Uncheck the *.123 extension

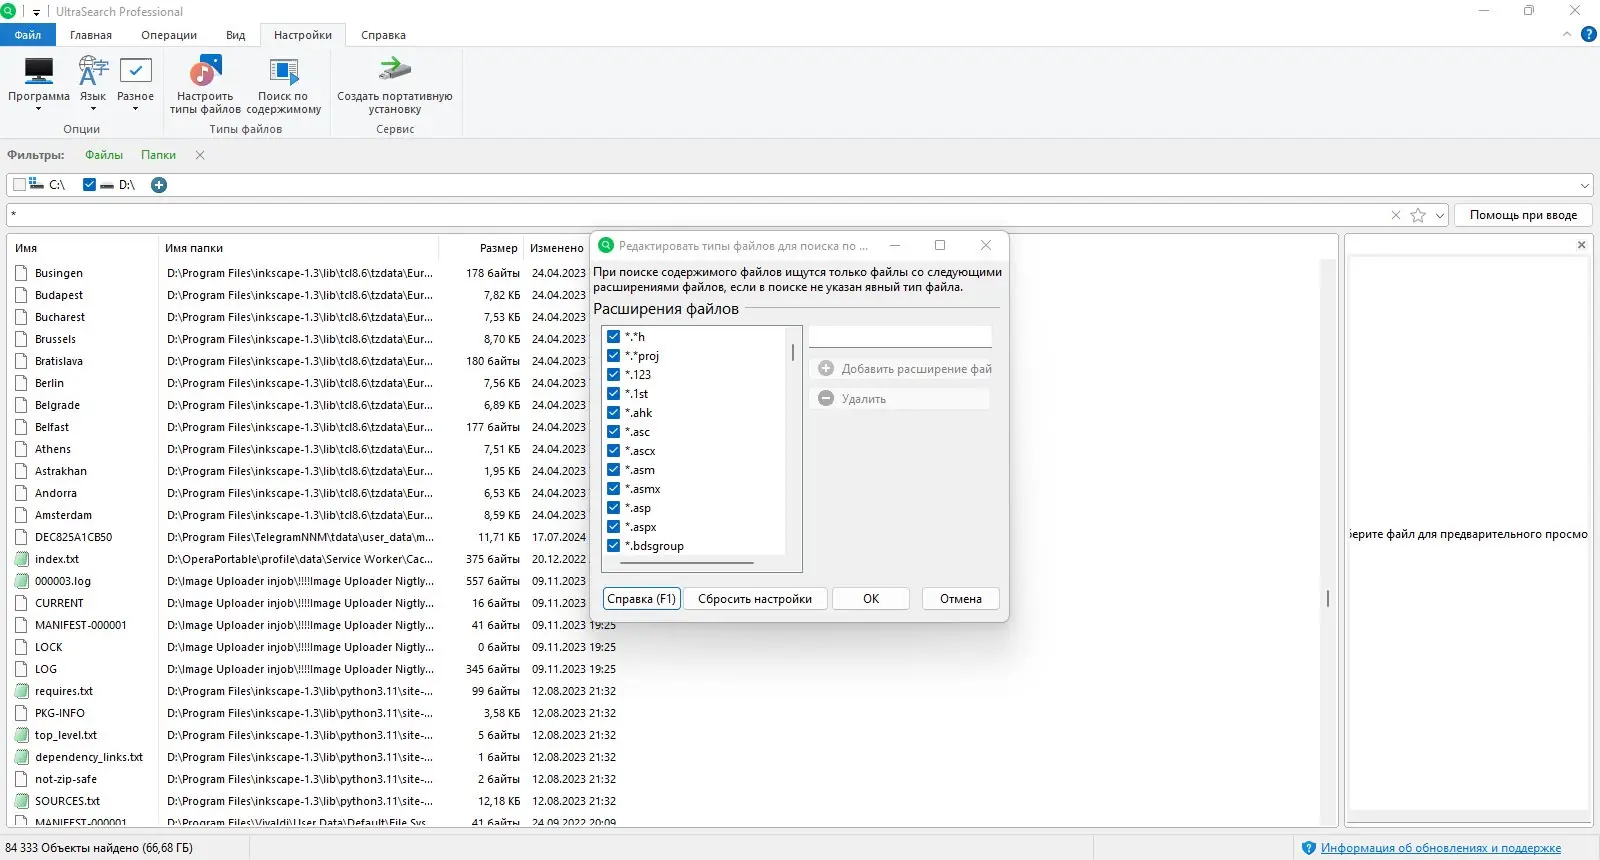(613, 375)
